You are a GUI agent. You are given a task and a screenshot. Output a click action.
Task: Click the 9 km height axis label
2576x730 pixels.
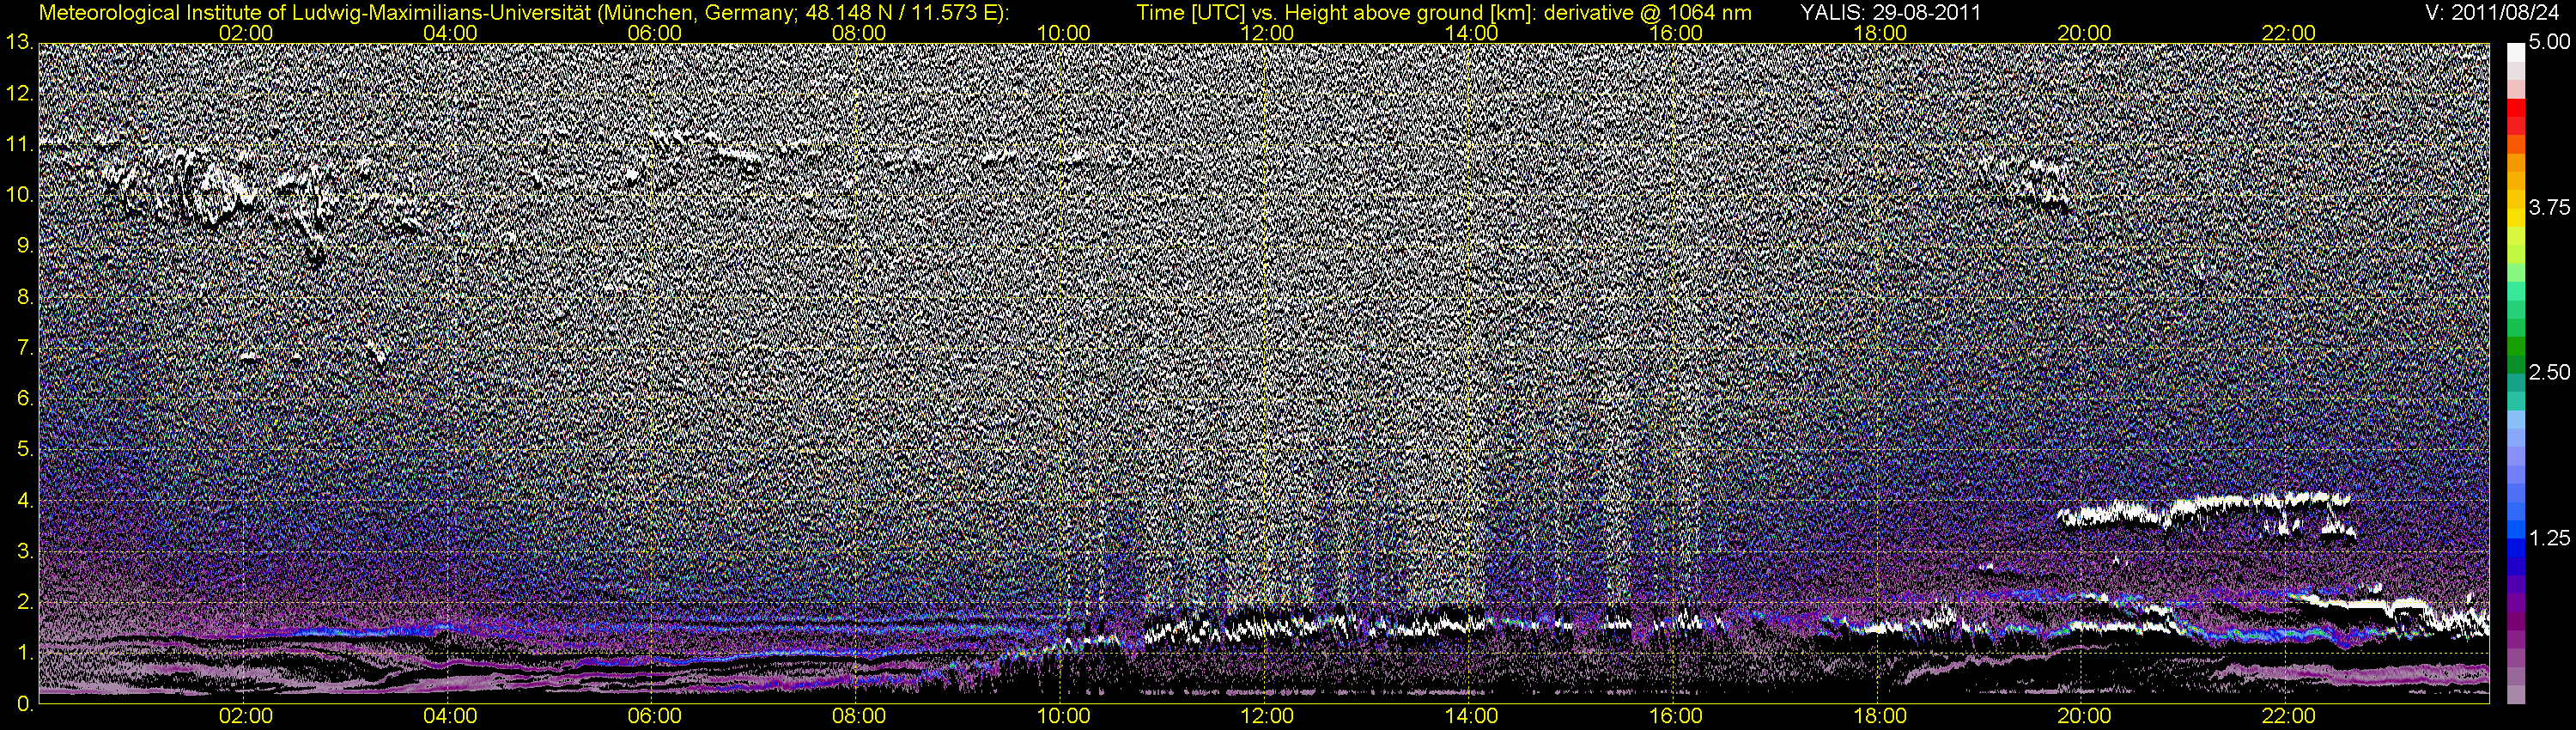[24, 246]
